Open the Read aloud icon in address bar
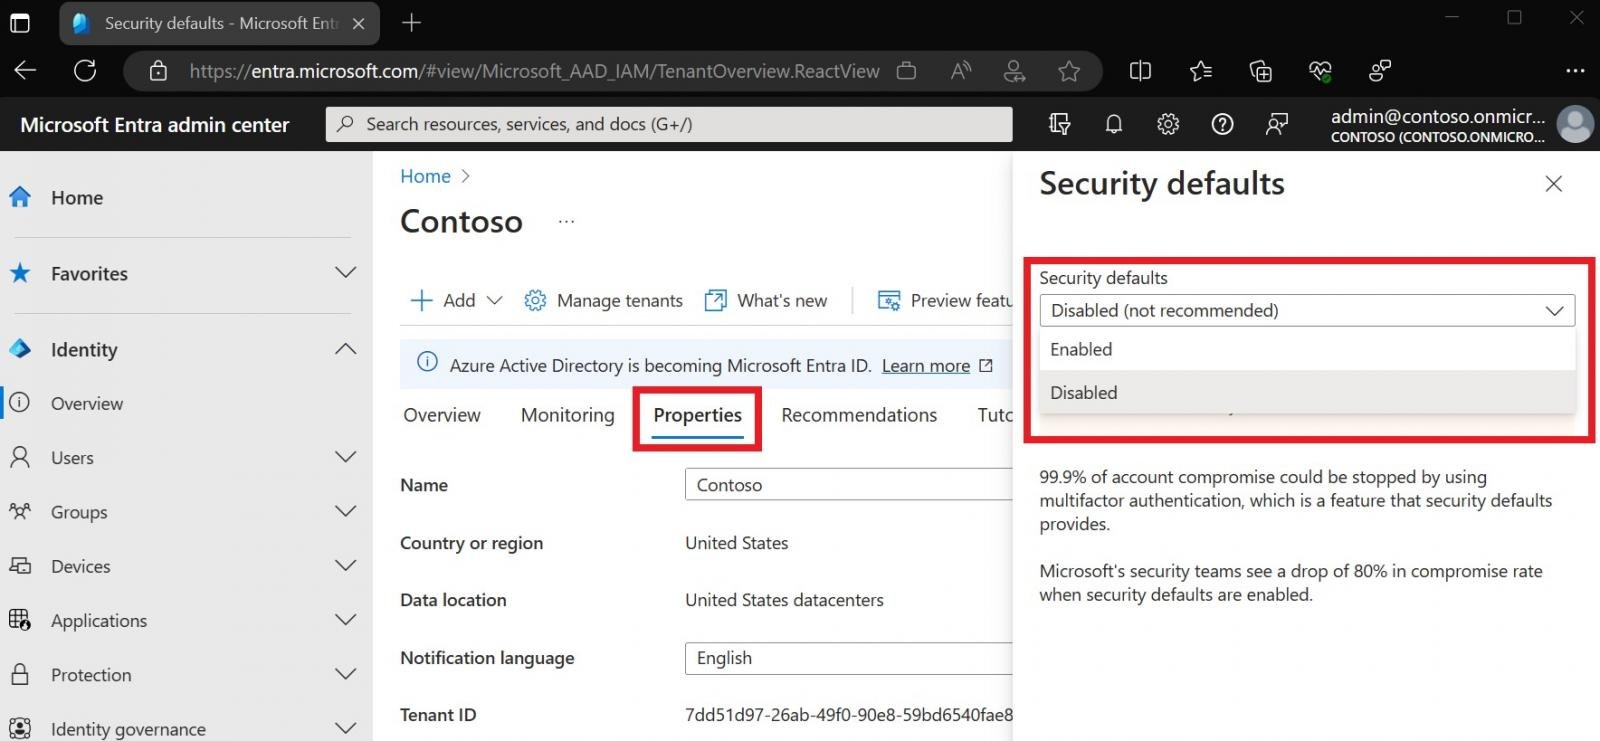This screenshot has width=1600, height=741. [x=960, y=71]
